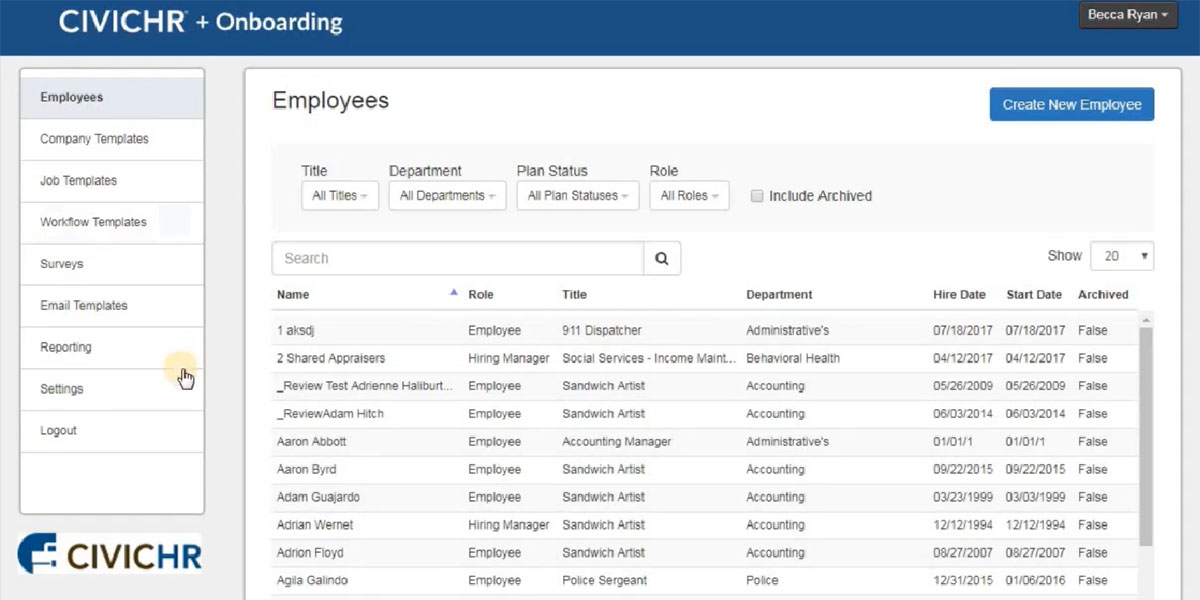Change the Show entries count dropdown

(x=1121, y=256)
